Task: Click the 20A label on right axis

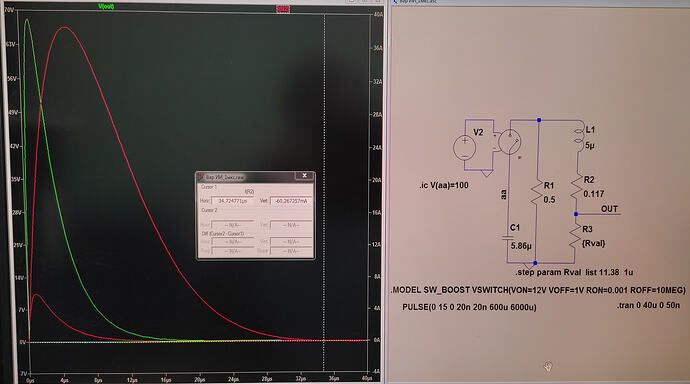Action: pos(377,180)
